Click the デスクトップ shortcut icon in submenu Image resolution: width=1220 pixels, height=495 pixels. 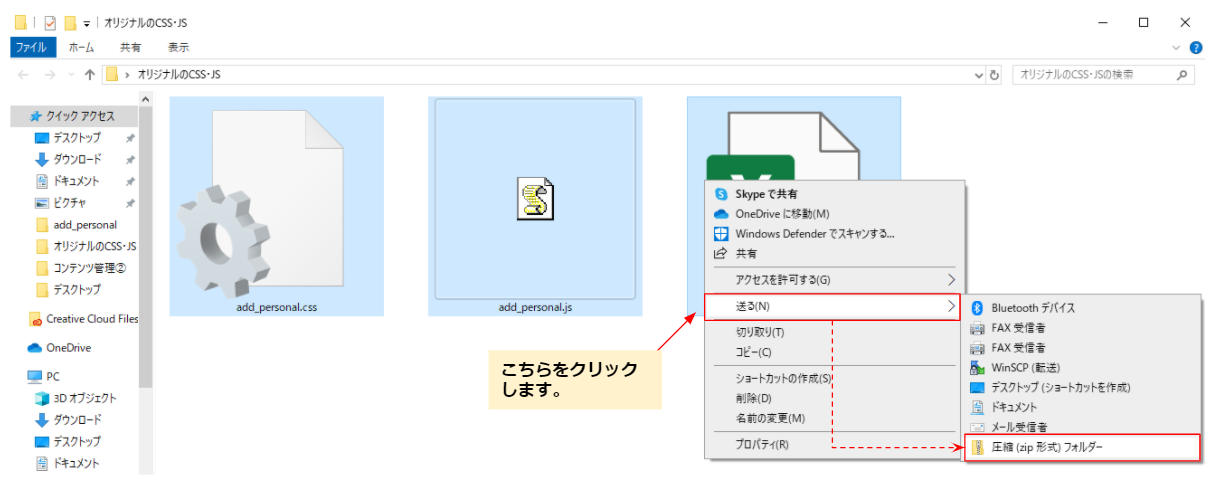(x=978, y=388)
